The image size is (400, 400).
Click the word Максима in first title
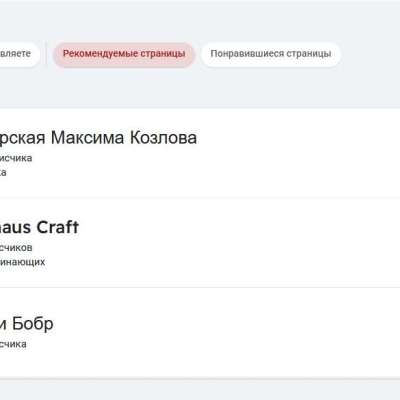point(87,137)
